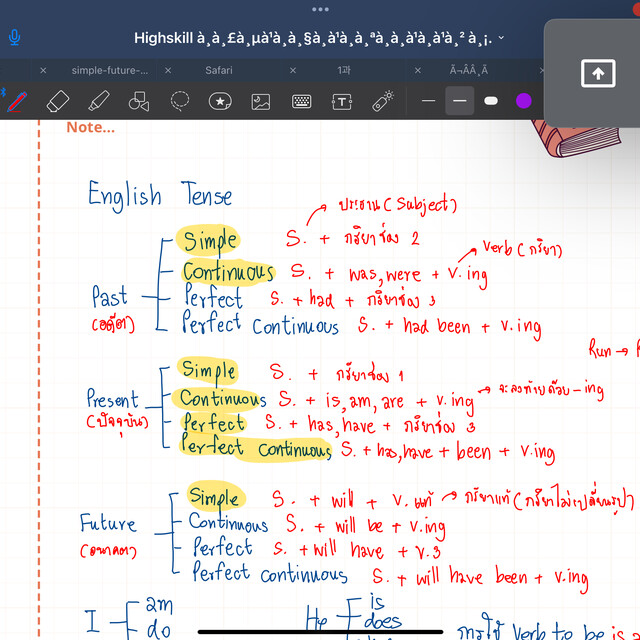The image size is (640, 640).
Task: Select the Eraser tool
Action: pos(57,101)
